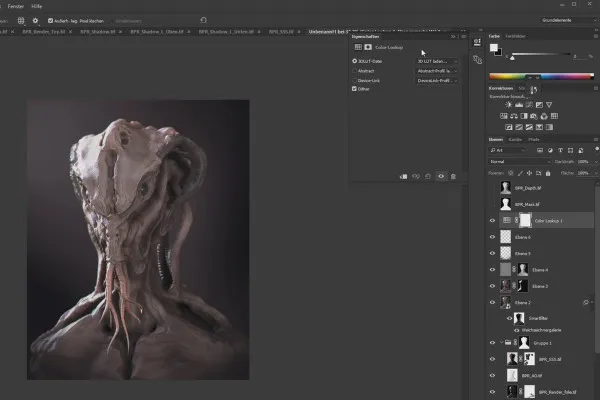Collapse the Eigenschaften panel with double arrows

click(453, 37)
